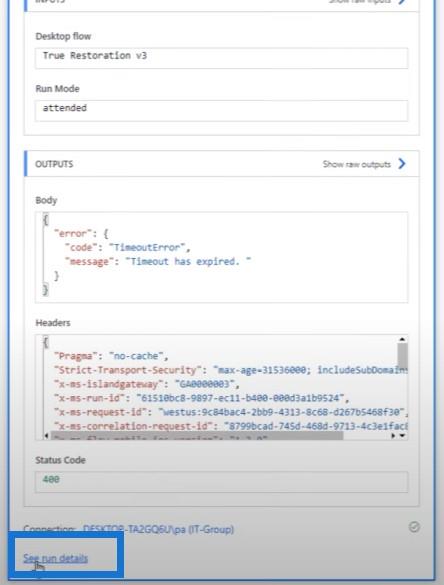Viewport: 444px width, 585px height.
Task: Click the Headers horizontal scrollbar thumb
Action: (x=197, y=436)
